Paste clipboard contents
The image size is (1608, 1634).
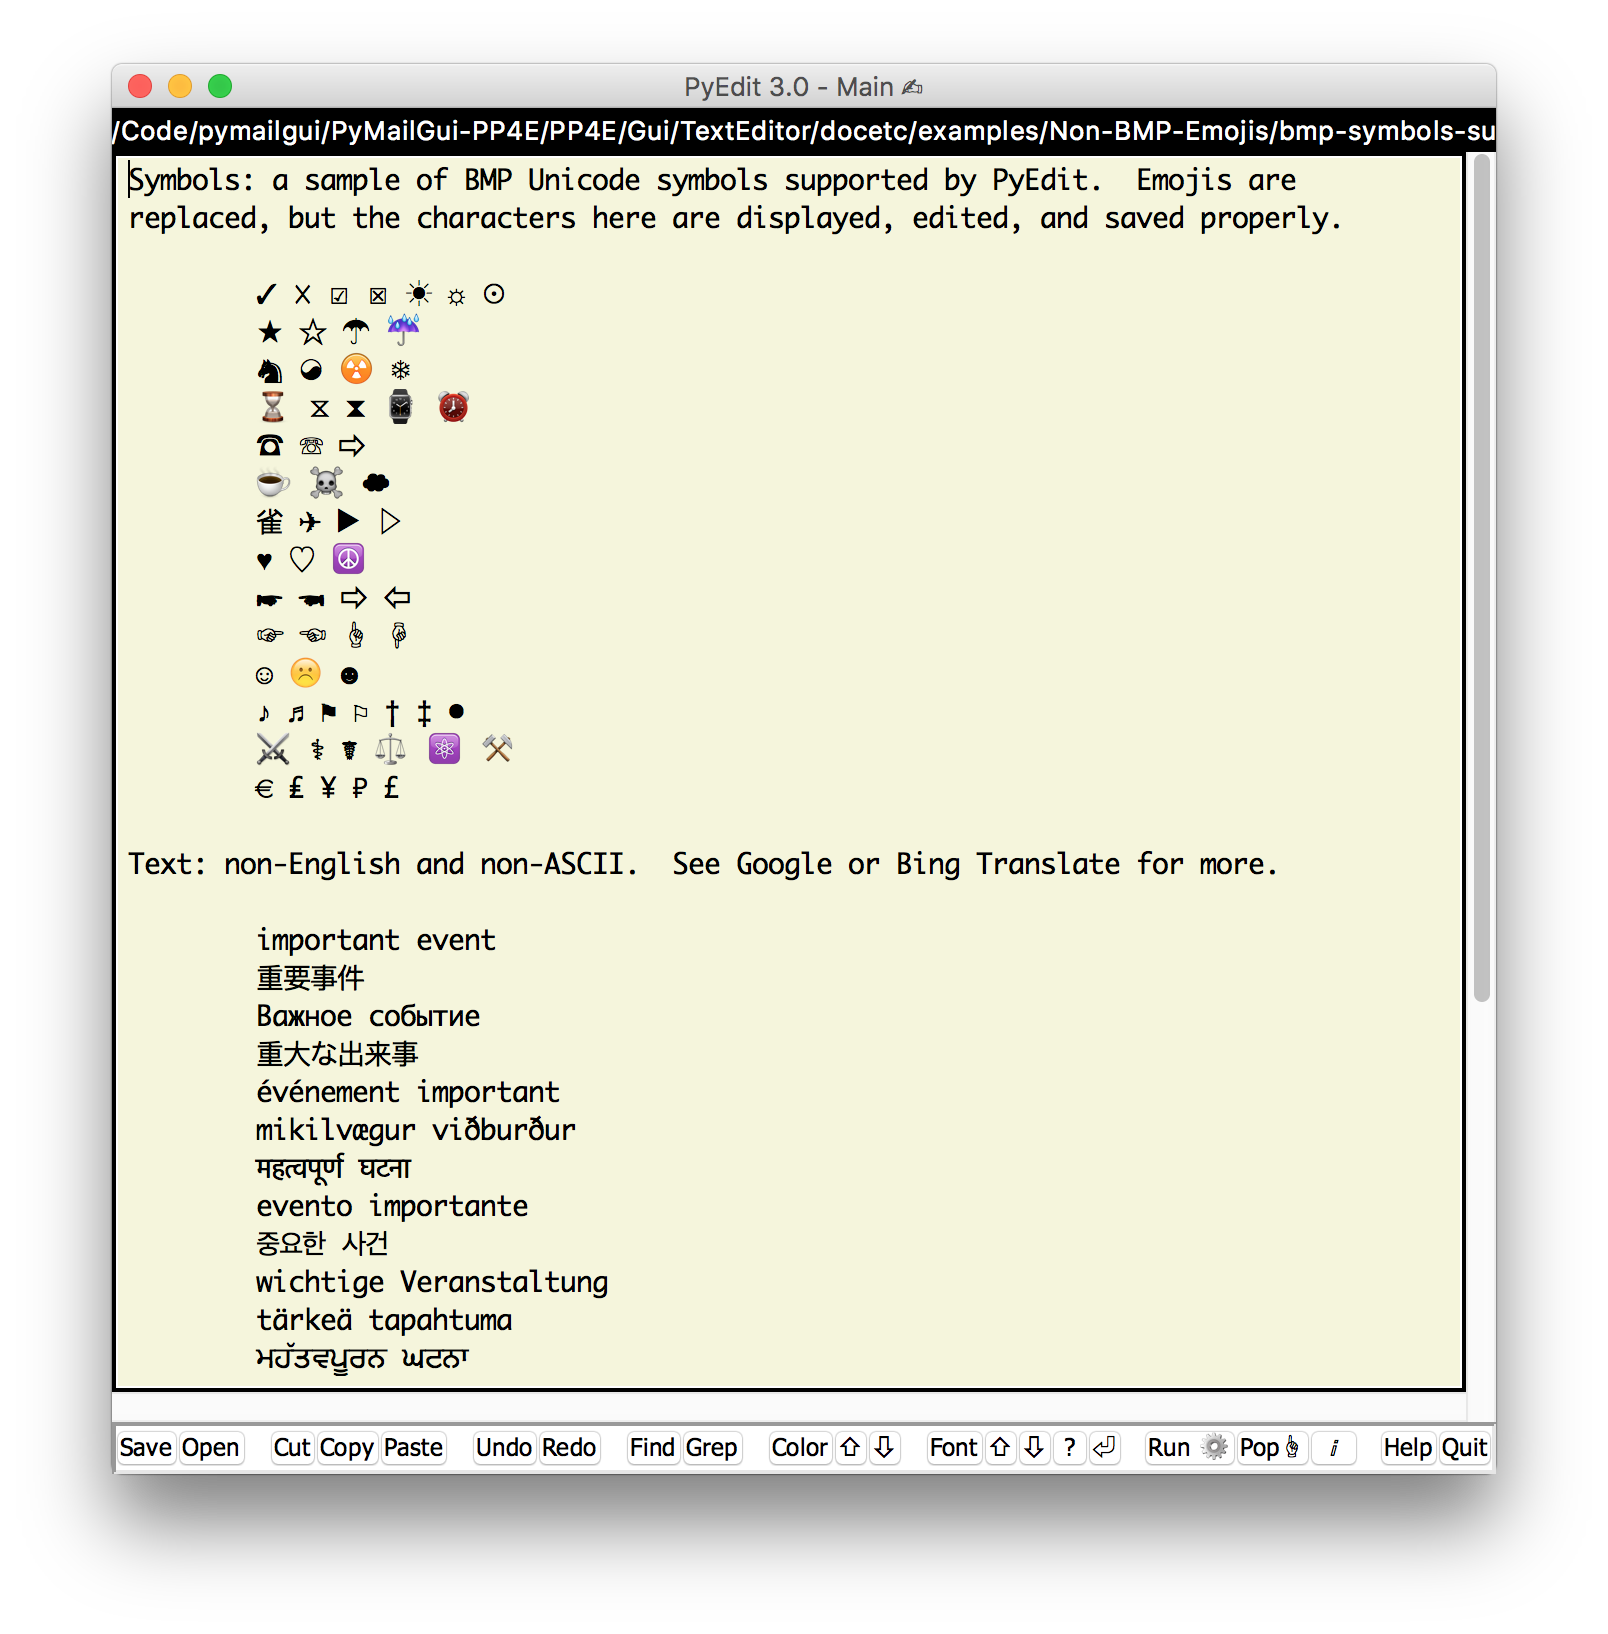click(x=413, y=1448)
